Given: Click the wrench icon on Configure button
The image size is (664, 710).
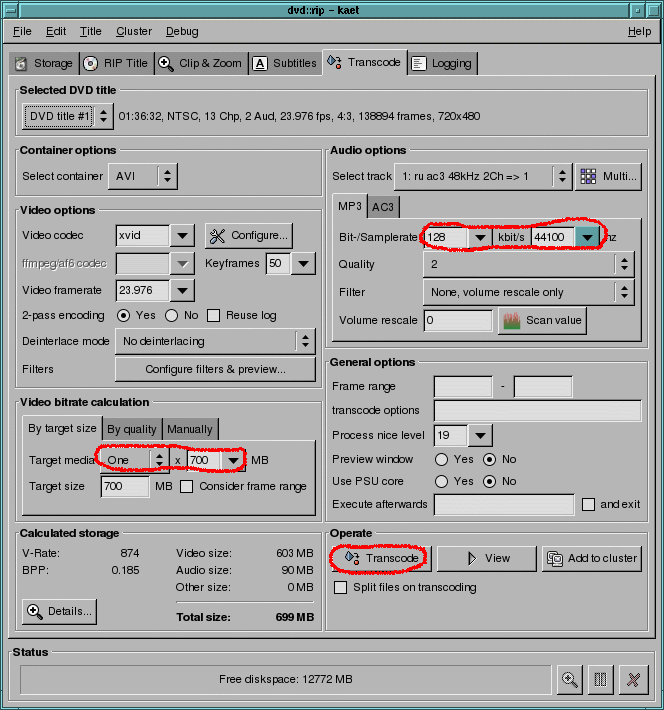Looking at the screenshot, I should pyautogui.click(x=217, y=235).
